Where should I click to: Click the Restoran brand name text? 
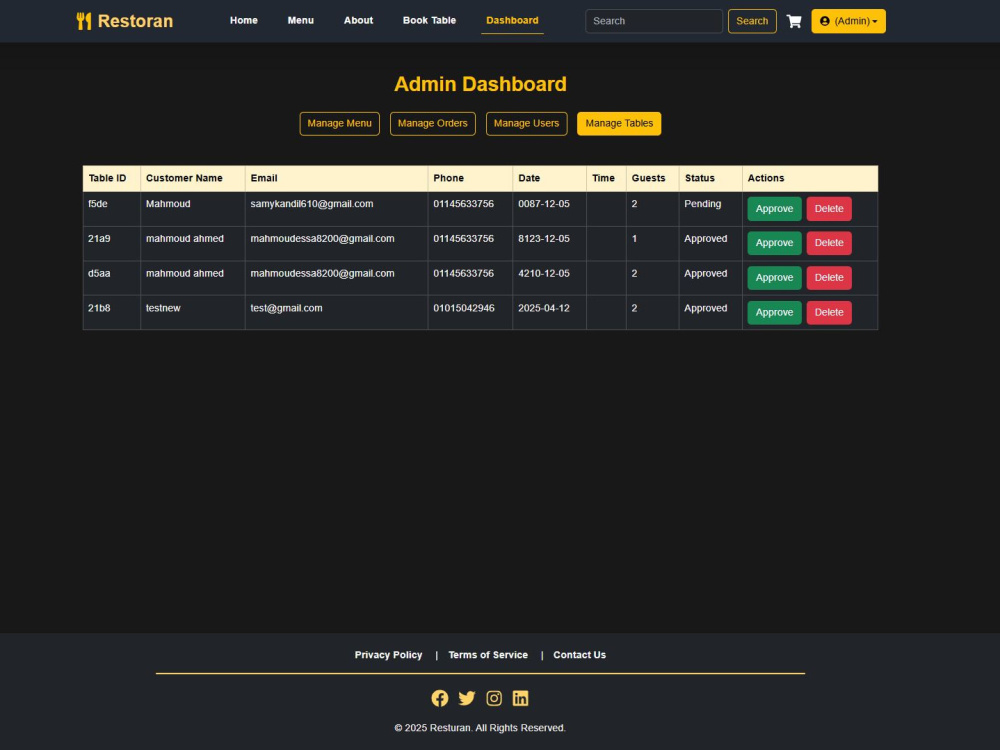tap(135, 21)
